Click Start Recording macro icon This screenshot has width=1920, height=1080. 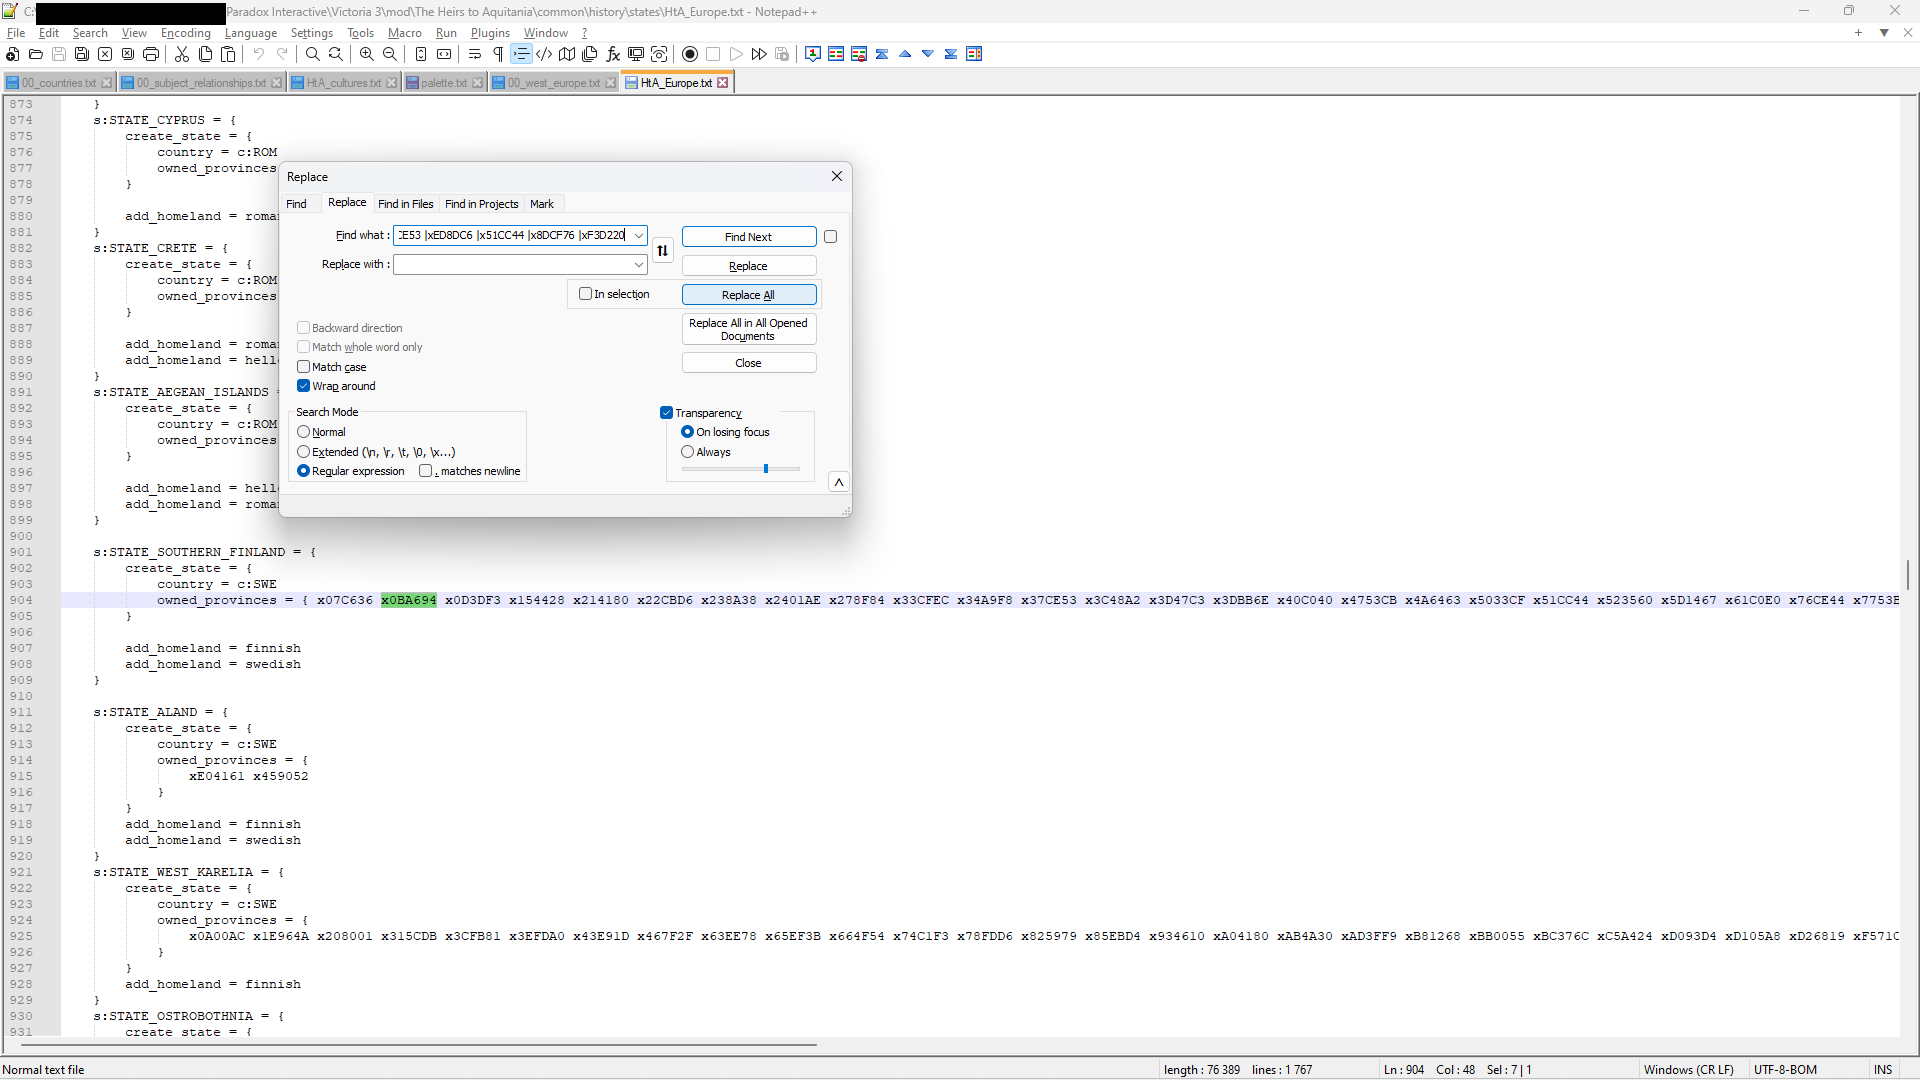click(x=690, y=54)
